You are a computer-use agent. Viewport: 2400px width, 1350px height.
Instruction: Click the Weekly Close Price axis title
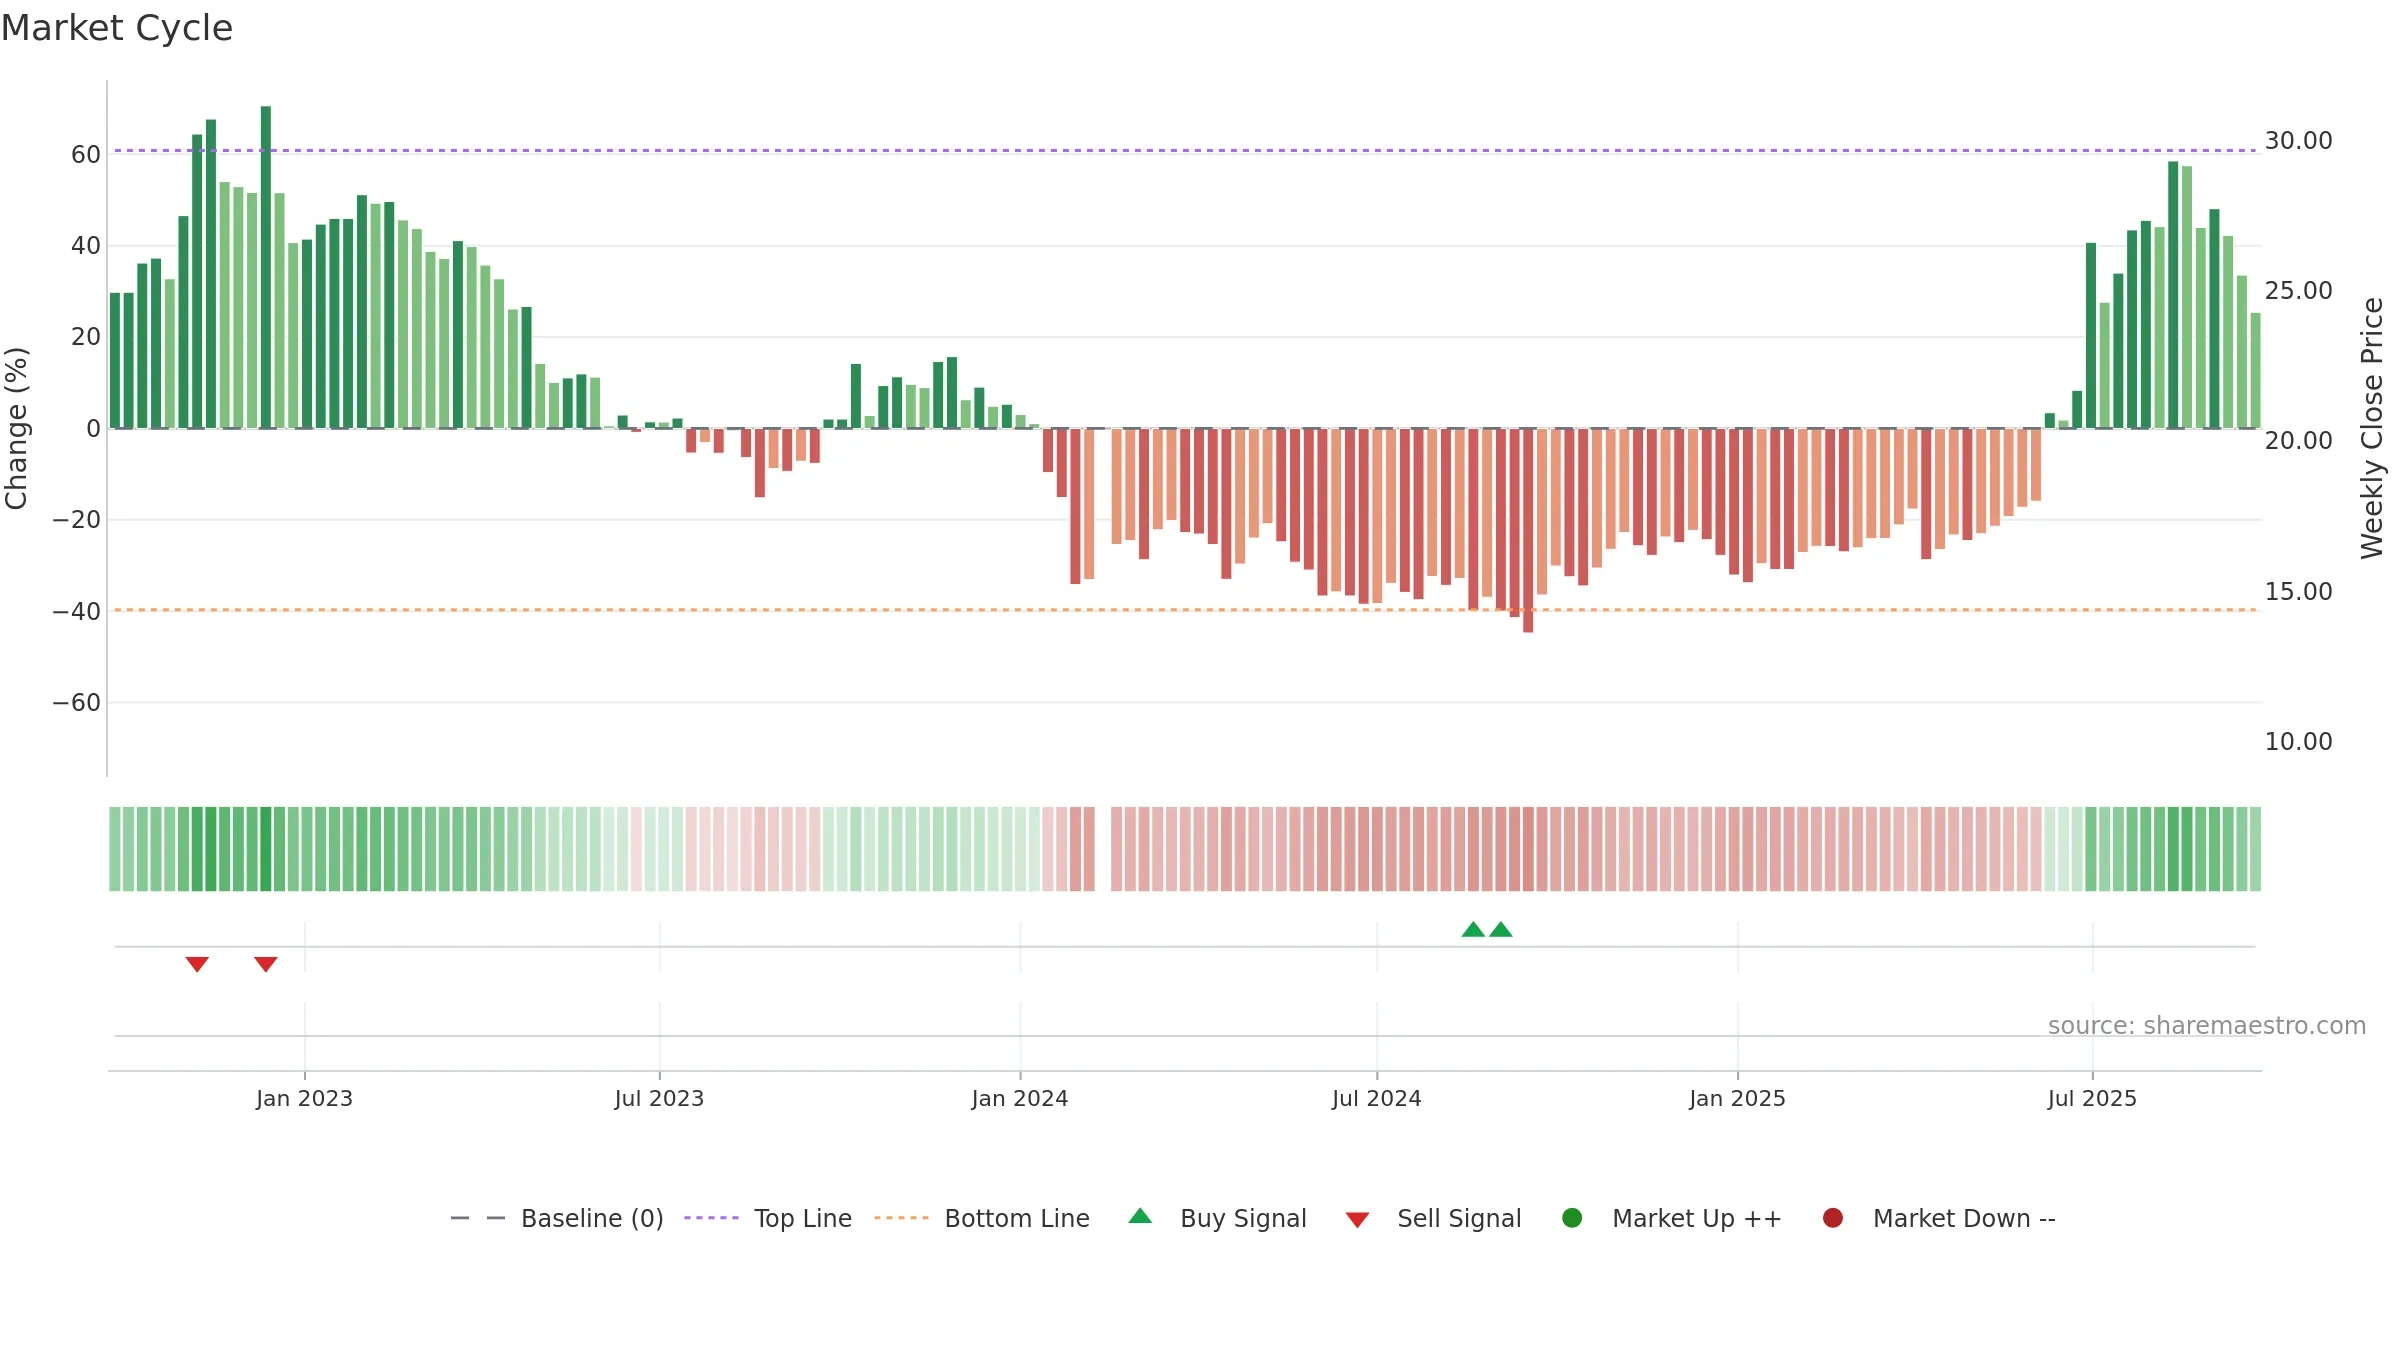pos(2372,428)
